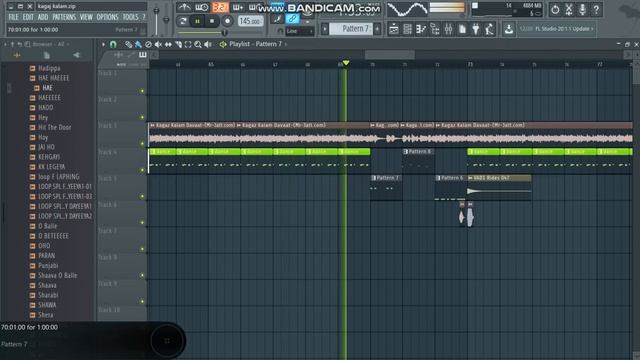Click the record button
The height and width of the screenshot is (360, 640).
[227, 21]
